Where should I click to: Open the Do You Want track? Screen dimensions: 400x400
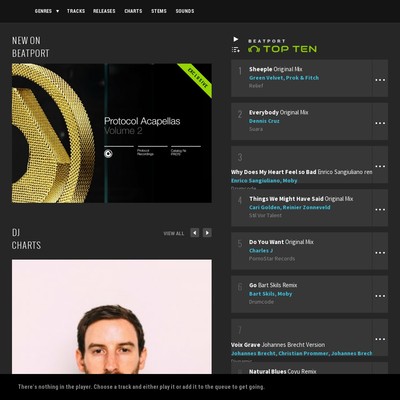[x=281, y=242]
